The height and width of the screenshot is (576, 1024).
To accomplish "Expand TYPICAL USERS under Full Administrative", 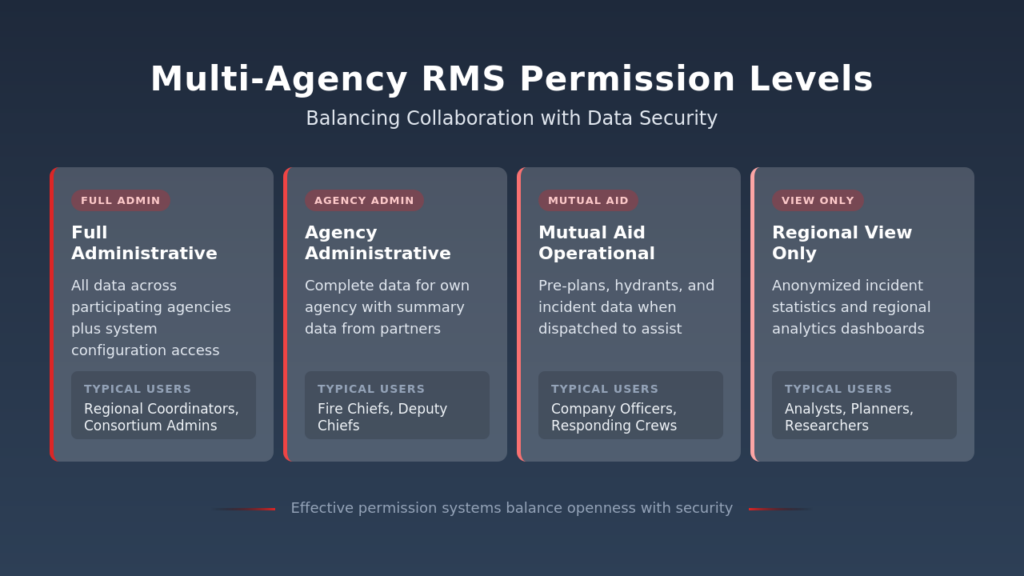I will pos(163,405).
